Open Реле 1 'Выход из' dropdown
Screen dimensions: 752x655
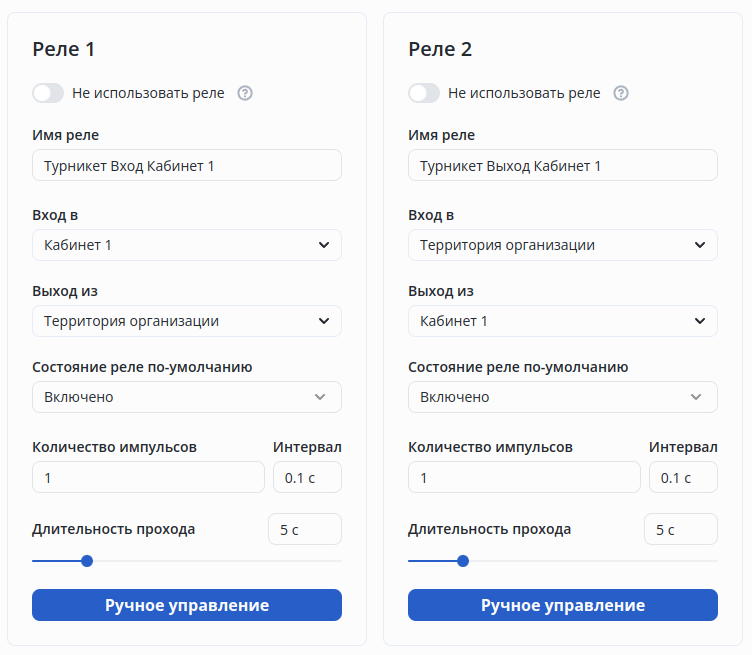point(187,321)
